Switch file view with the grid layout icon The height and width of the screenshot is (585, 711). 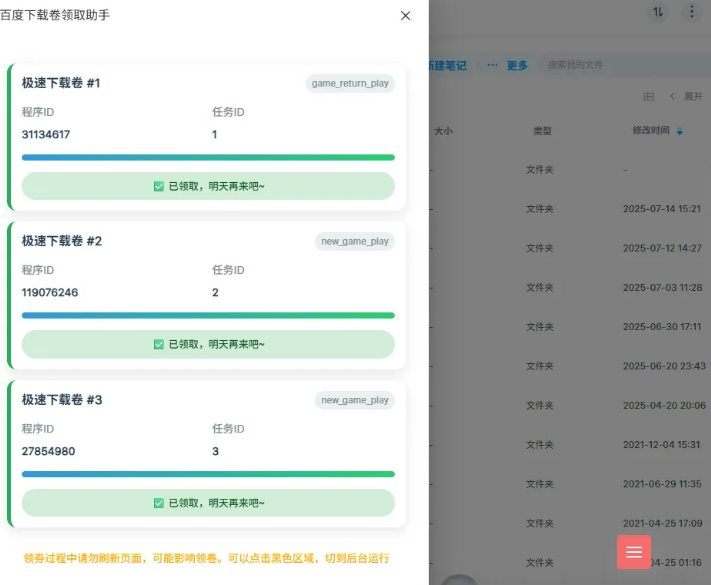648,96
